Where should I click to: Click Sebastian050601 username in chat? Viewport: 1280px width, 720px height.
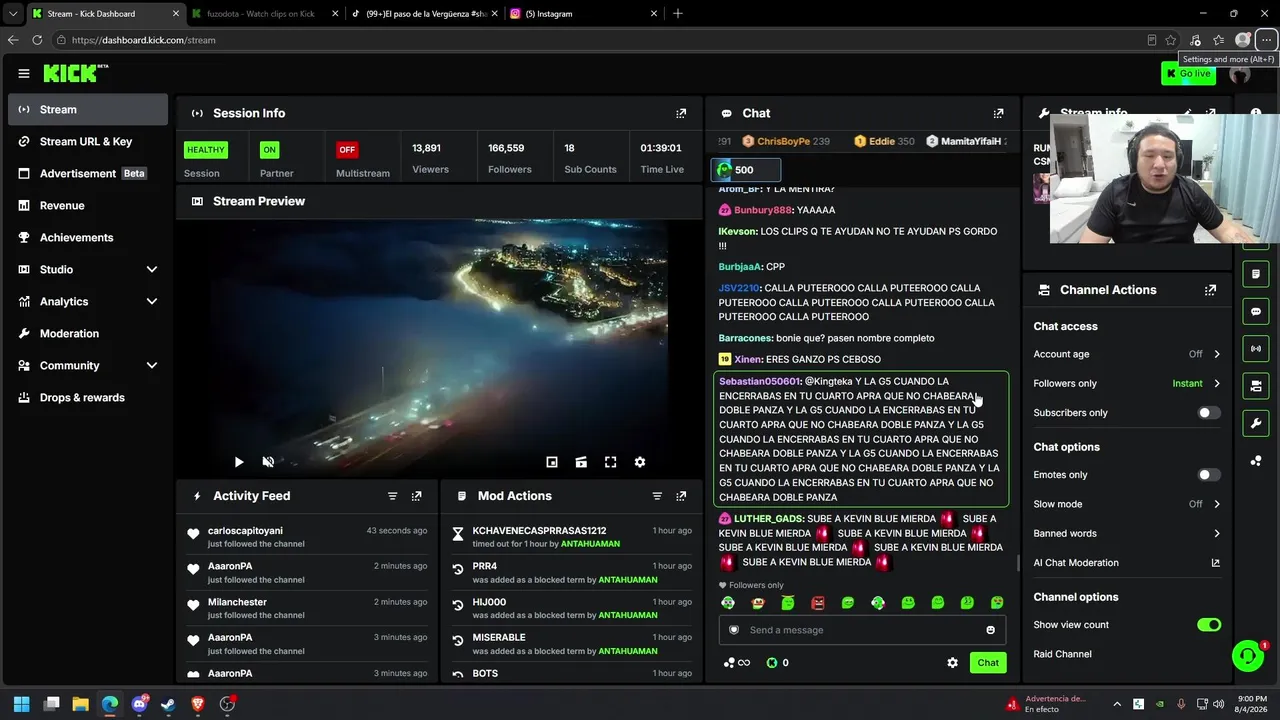click(760, 381)
